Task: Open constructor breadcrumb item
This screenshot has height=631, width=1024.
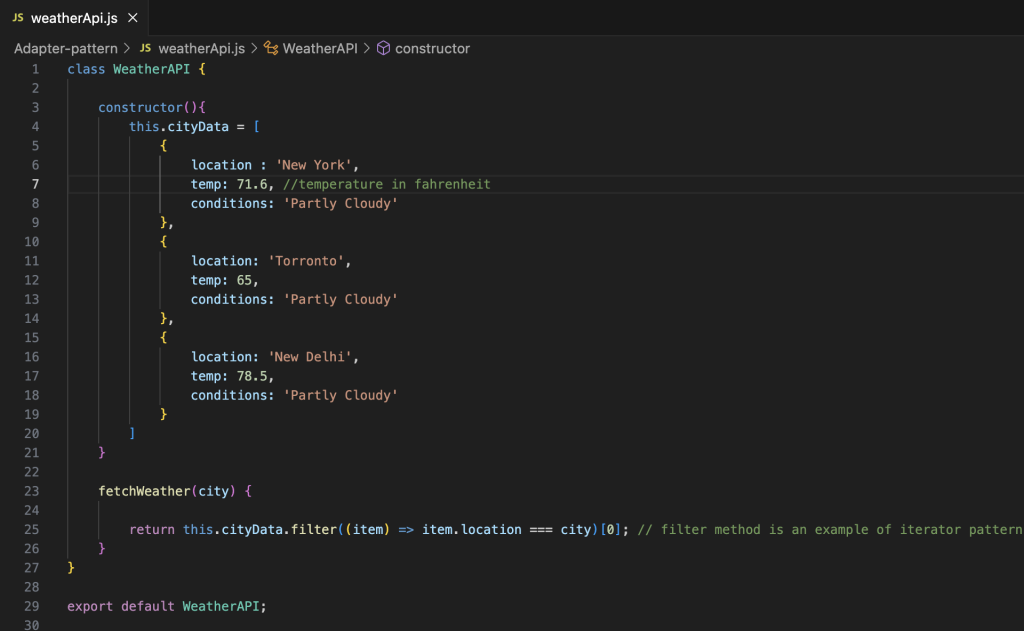Action: [432, 48]
